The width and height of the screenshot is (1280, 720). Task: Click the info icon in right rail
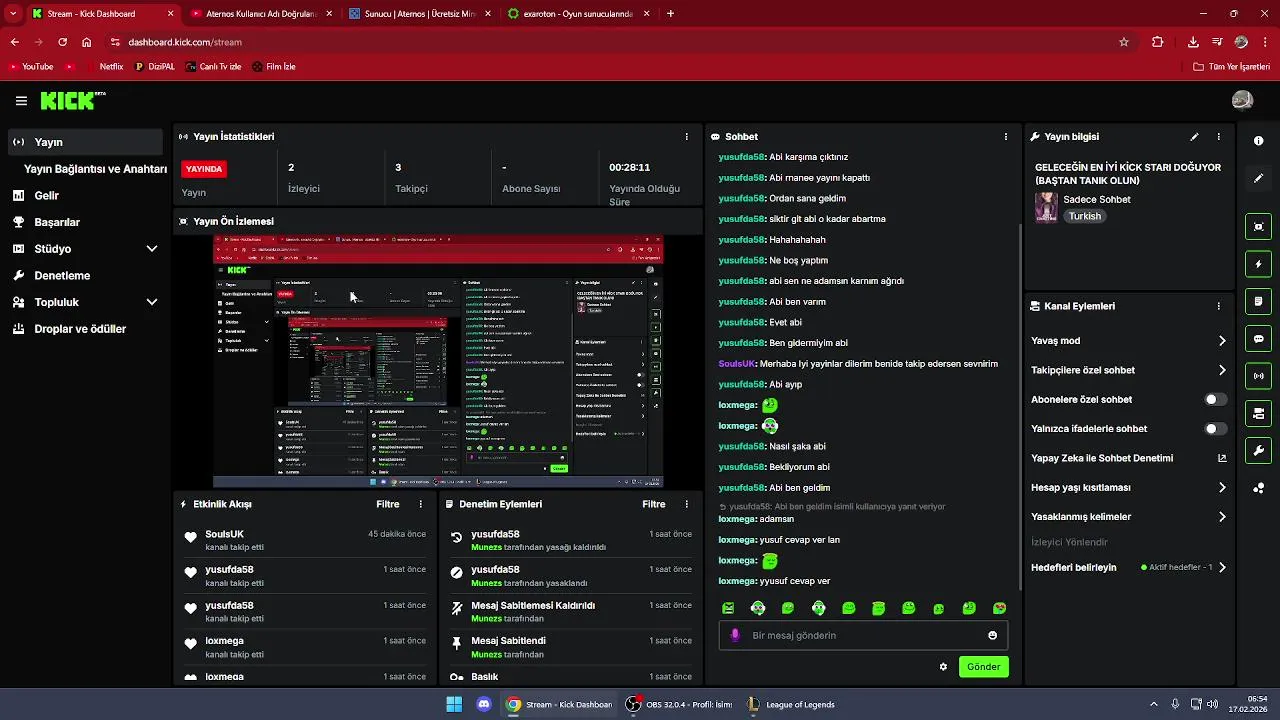(1258, 141)
